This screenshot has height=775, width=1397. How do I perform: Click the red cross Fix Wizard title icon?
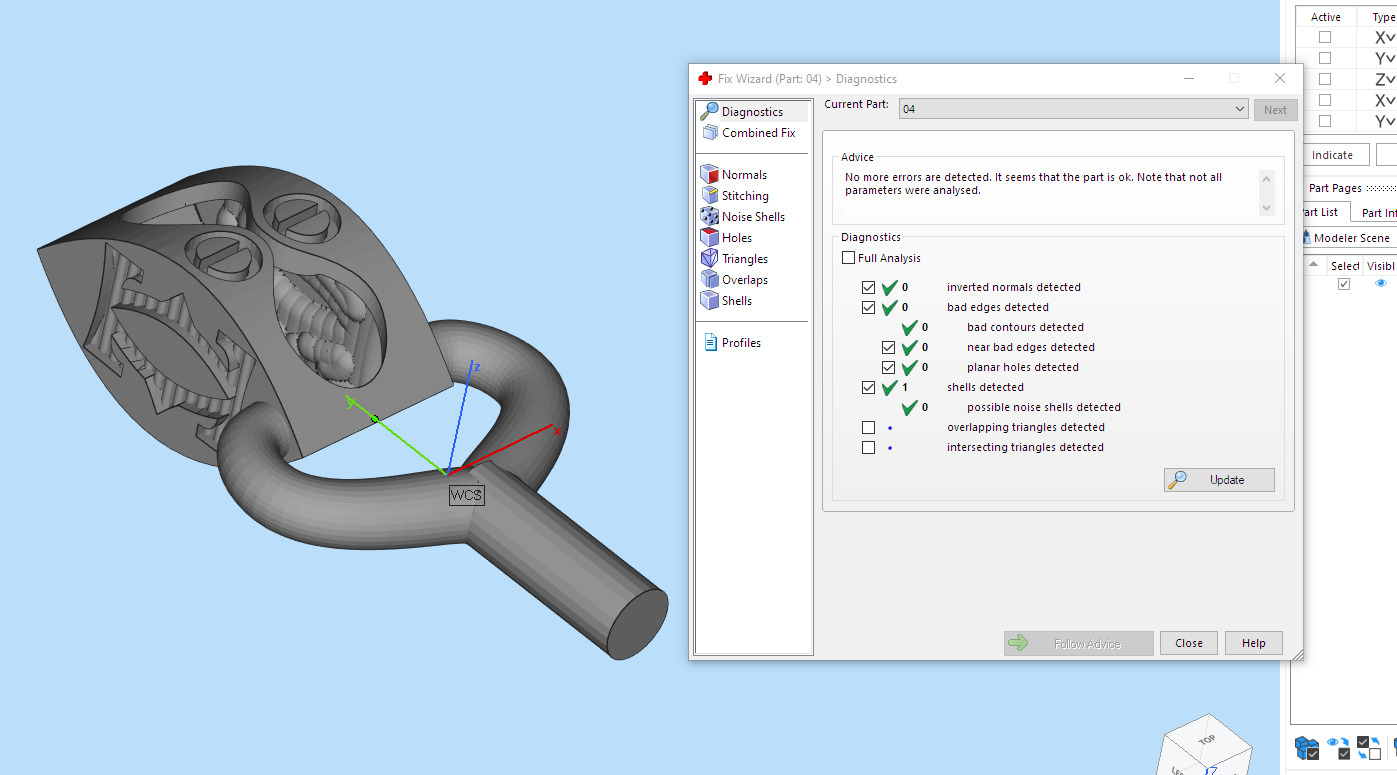(705, 79)
